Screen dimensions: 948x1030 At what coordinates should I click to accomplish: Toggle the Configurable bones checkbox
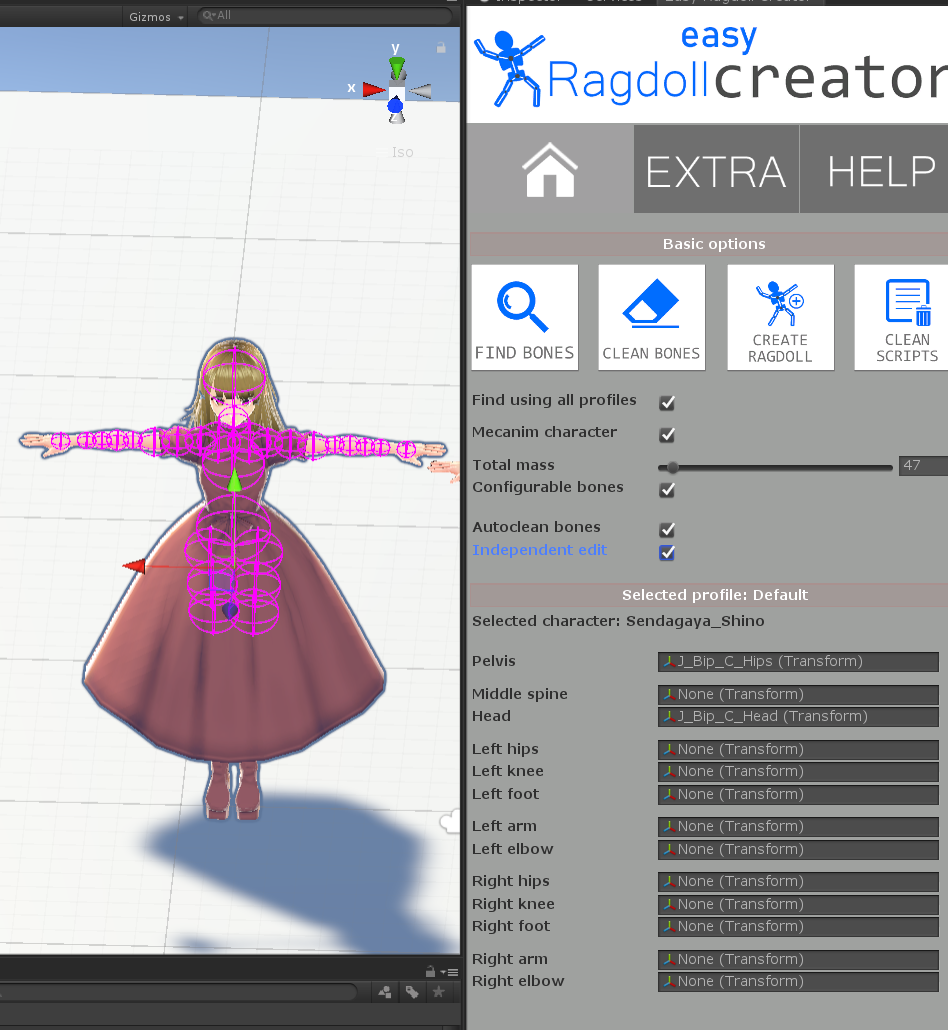[x=667, y=490]
